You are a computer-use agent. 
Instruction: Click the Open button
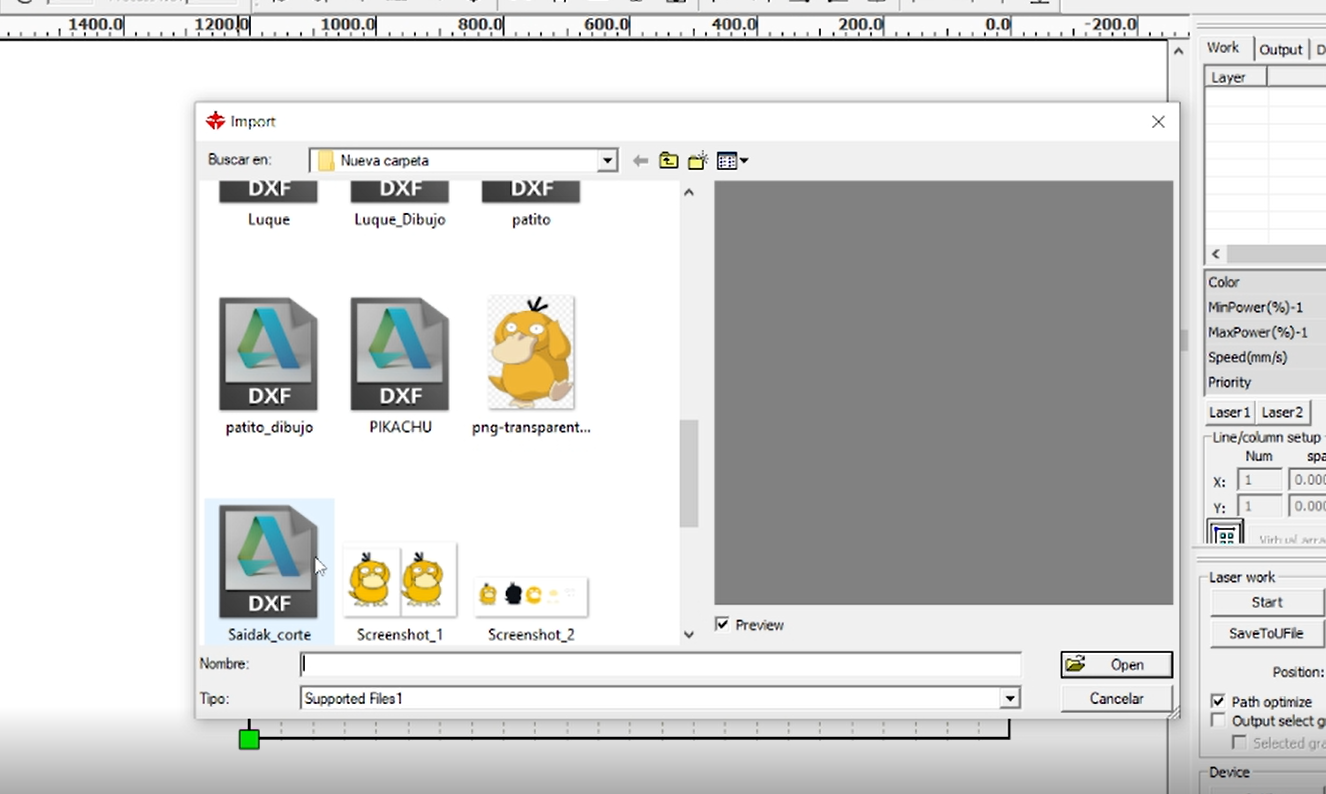click(1116, 665)
